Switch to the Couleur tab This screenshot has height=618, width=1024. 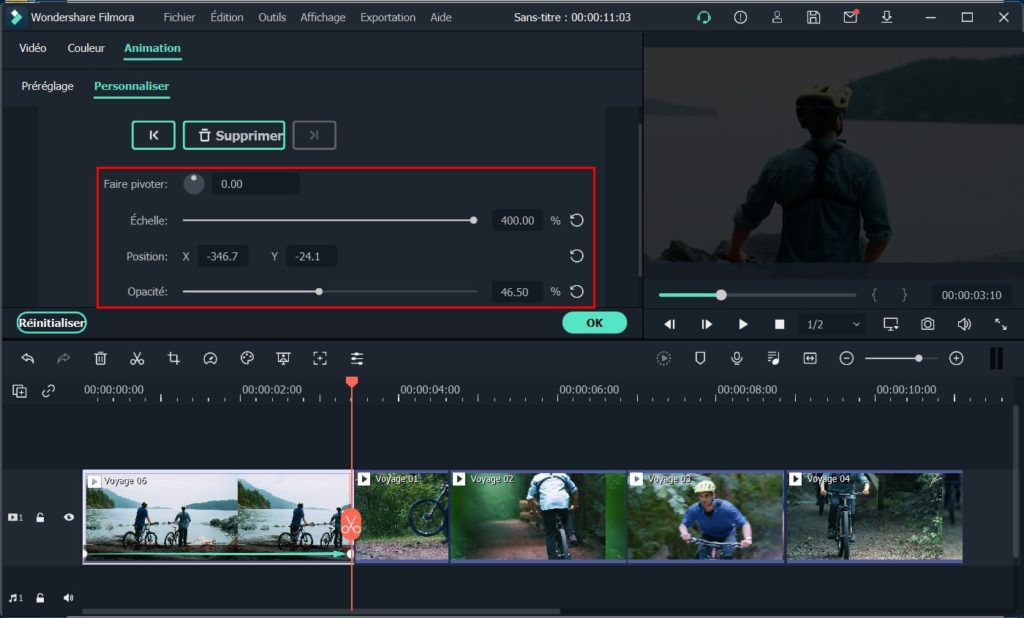pyautogui.click(x=86, y=48)
